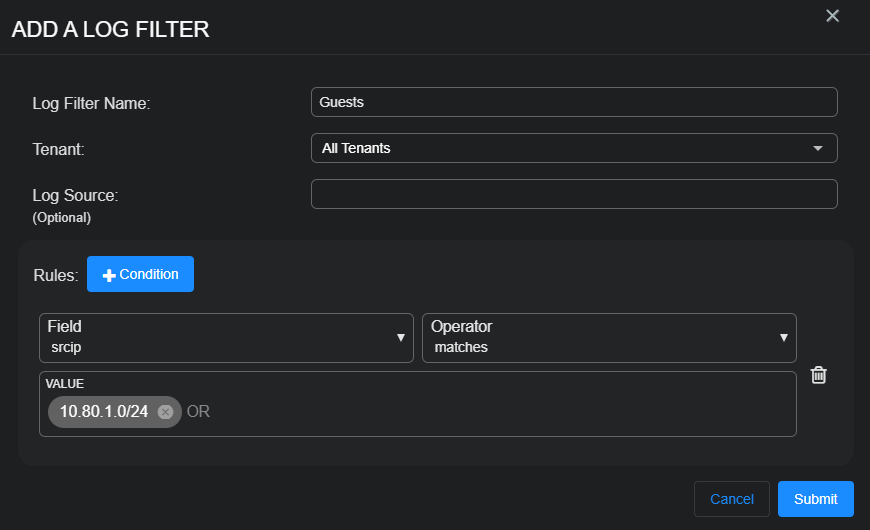Viewport: 870px width, 530px height.
Task: Remove the 10.80.1.0/24 value chip
Action: (x=165, y=412)
